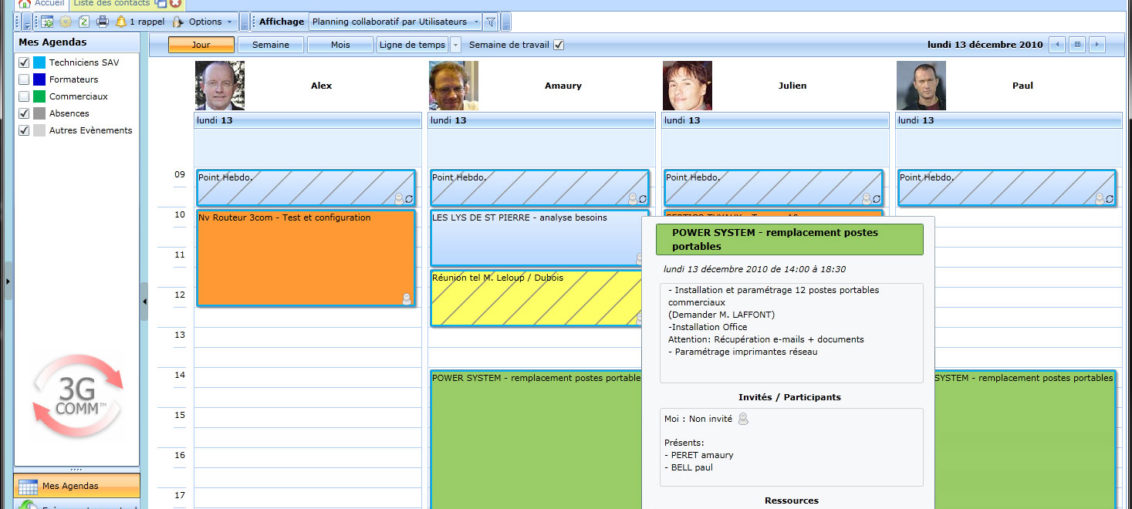Uncheck the Autres Evènements checkbox
Viewport: 1132px width, 509px height.
tap(24, 131)
